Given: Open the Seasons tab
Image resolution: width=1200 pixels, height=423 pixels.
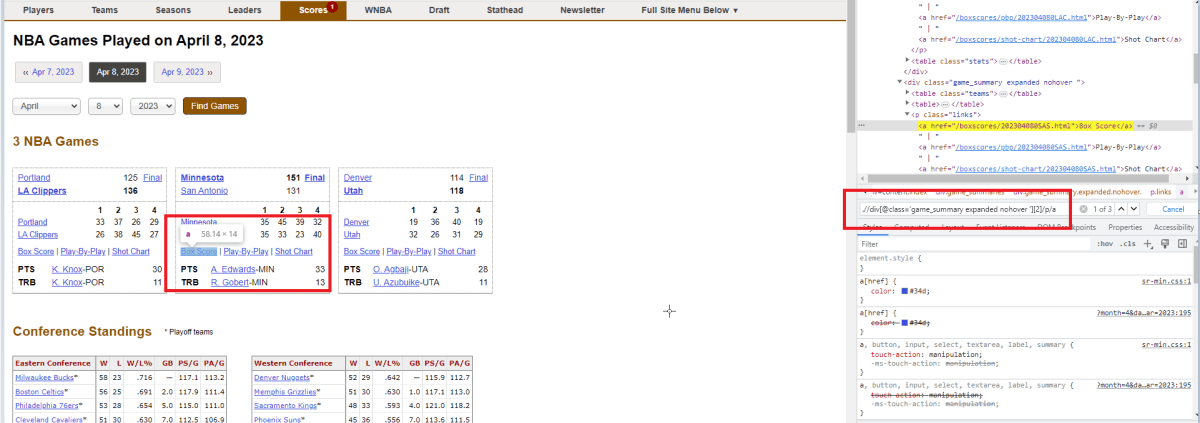Looking at the screenshot, I should click(174, 10).
